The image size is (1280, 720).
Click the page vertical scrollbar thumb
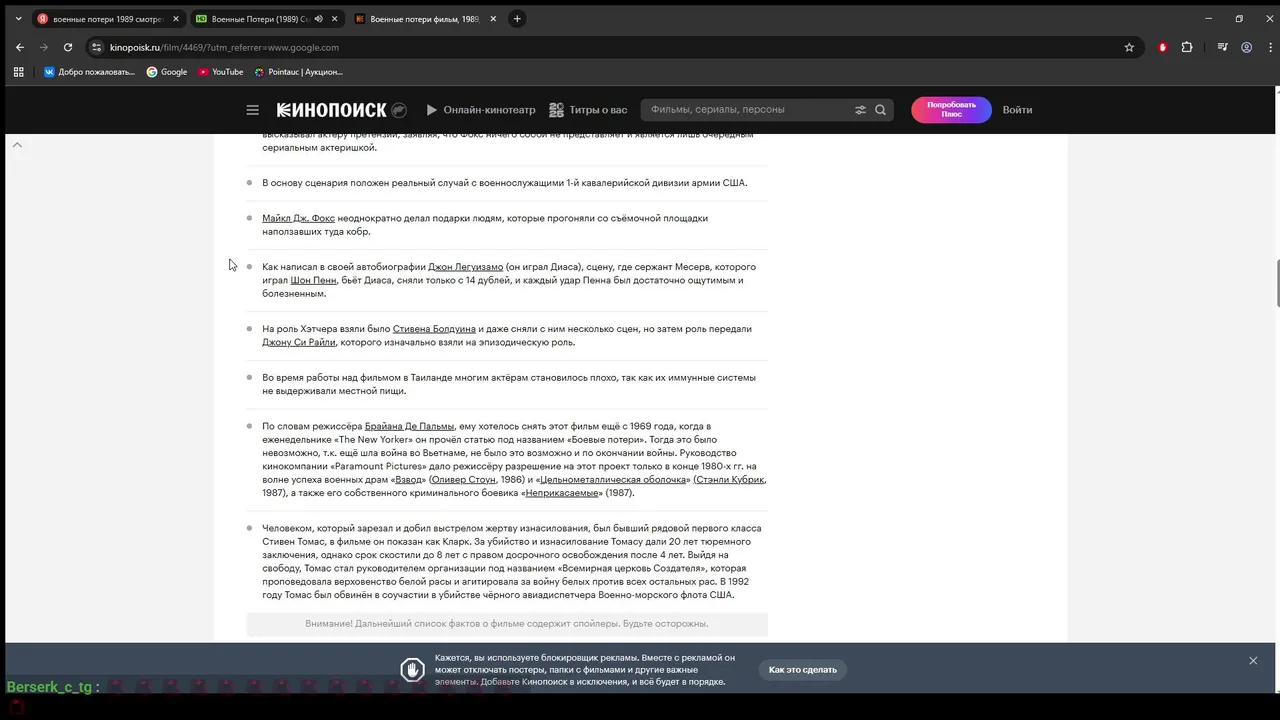pos(1277,283)
